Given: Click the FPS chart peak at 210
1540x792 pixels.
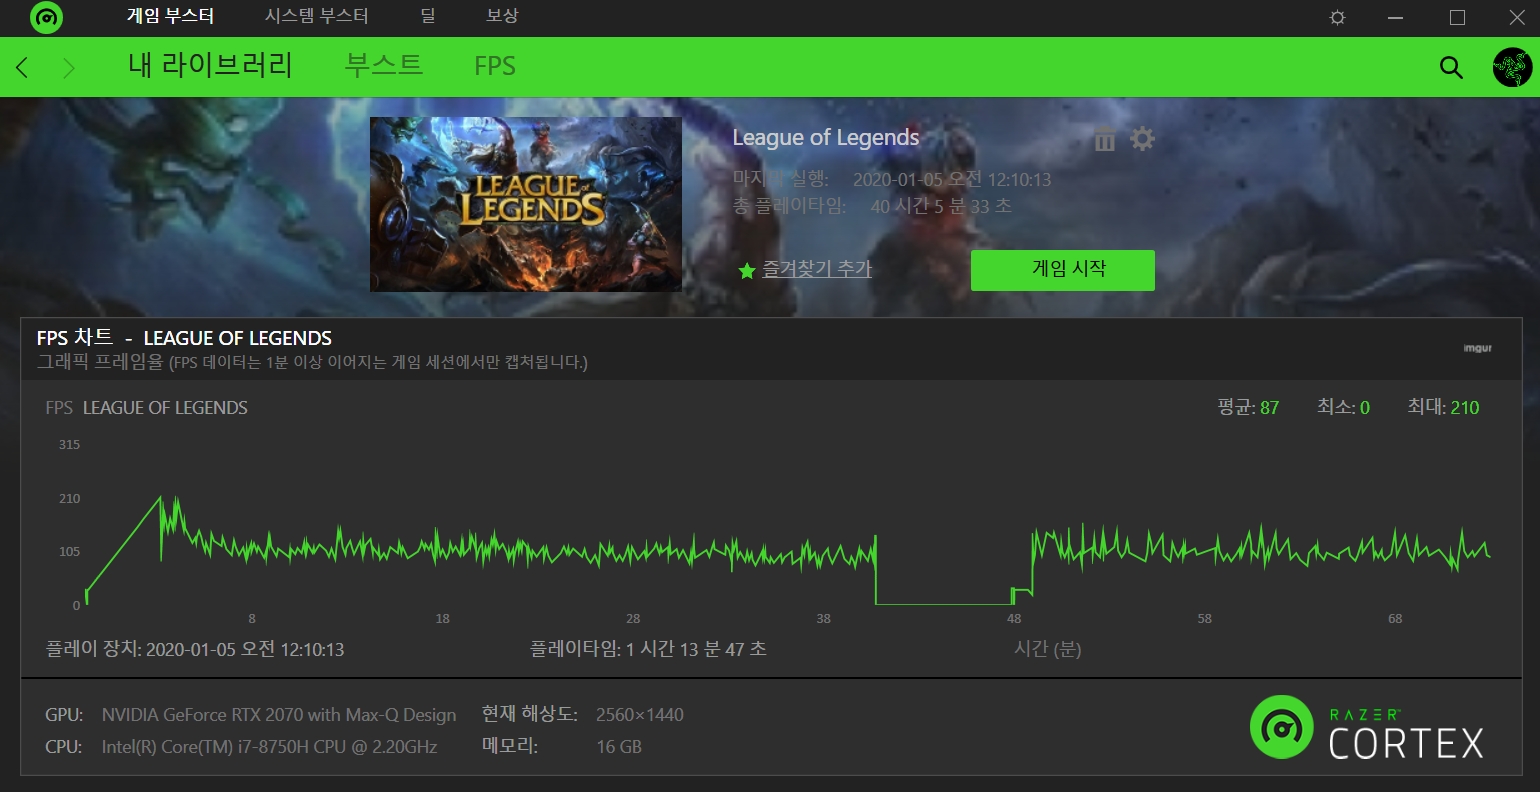Looking at the screenshot, I should 160,497.
